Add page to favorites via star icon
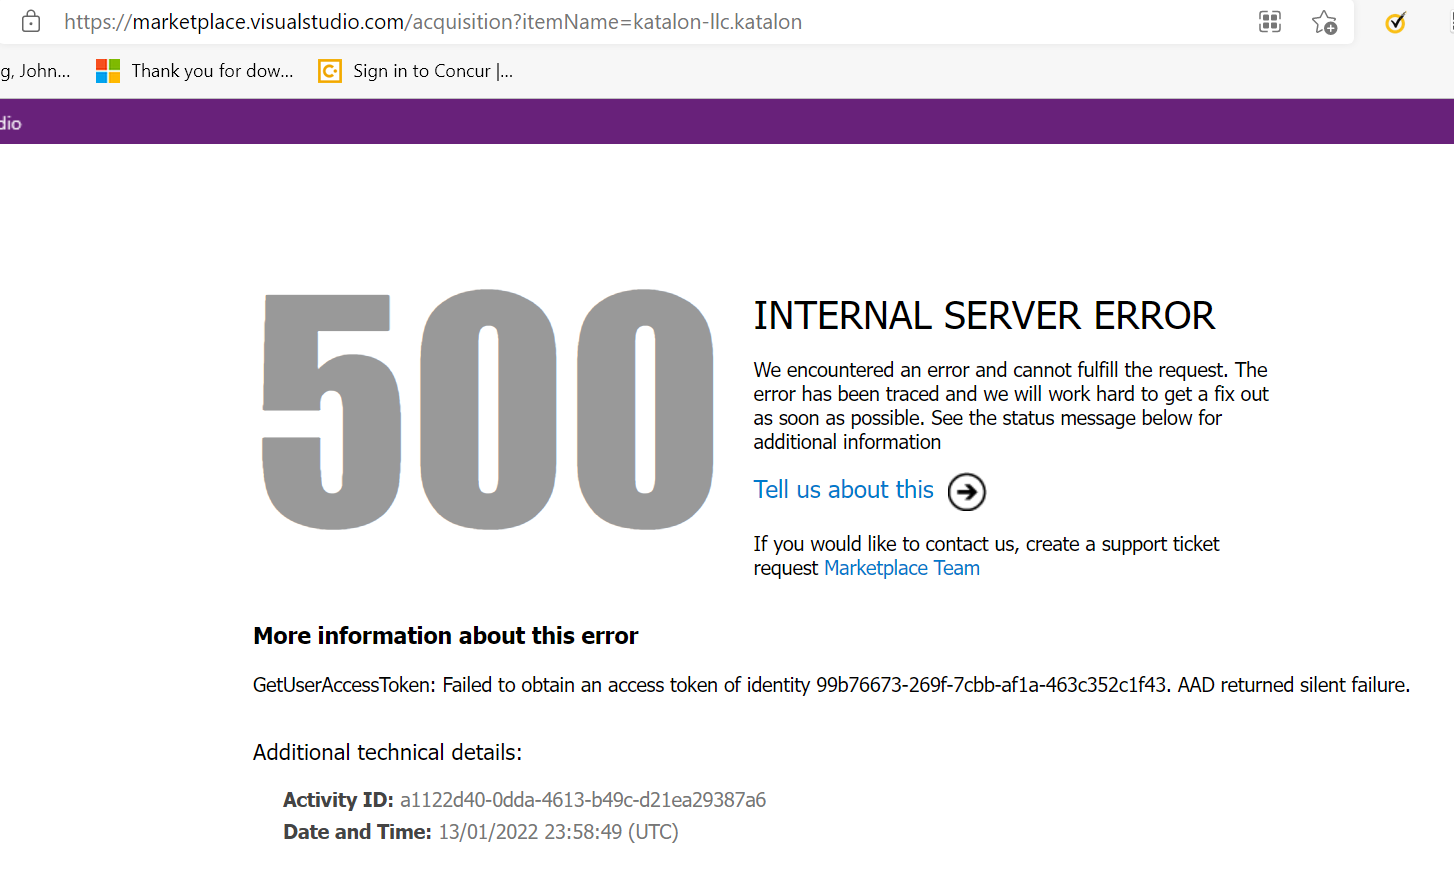Viewport: 1454px width, 874px height. pos(1324,21)
